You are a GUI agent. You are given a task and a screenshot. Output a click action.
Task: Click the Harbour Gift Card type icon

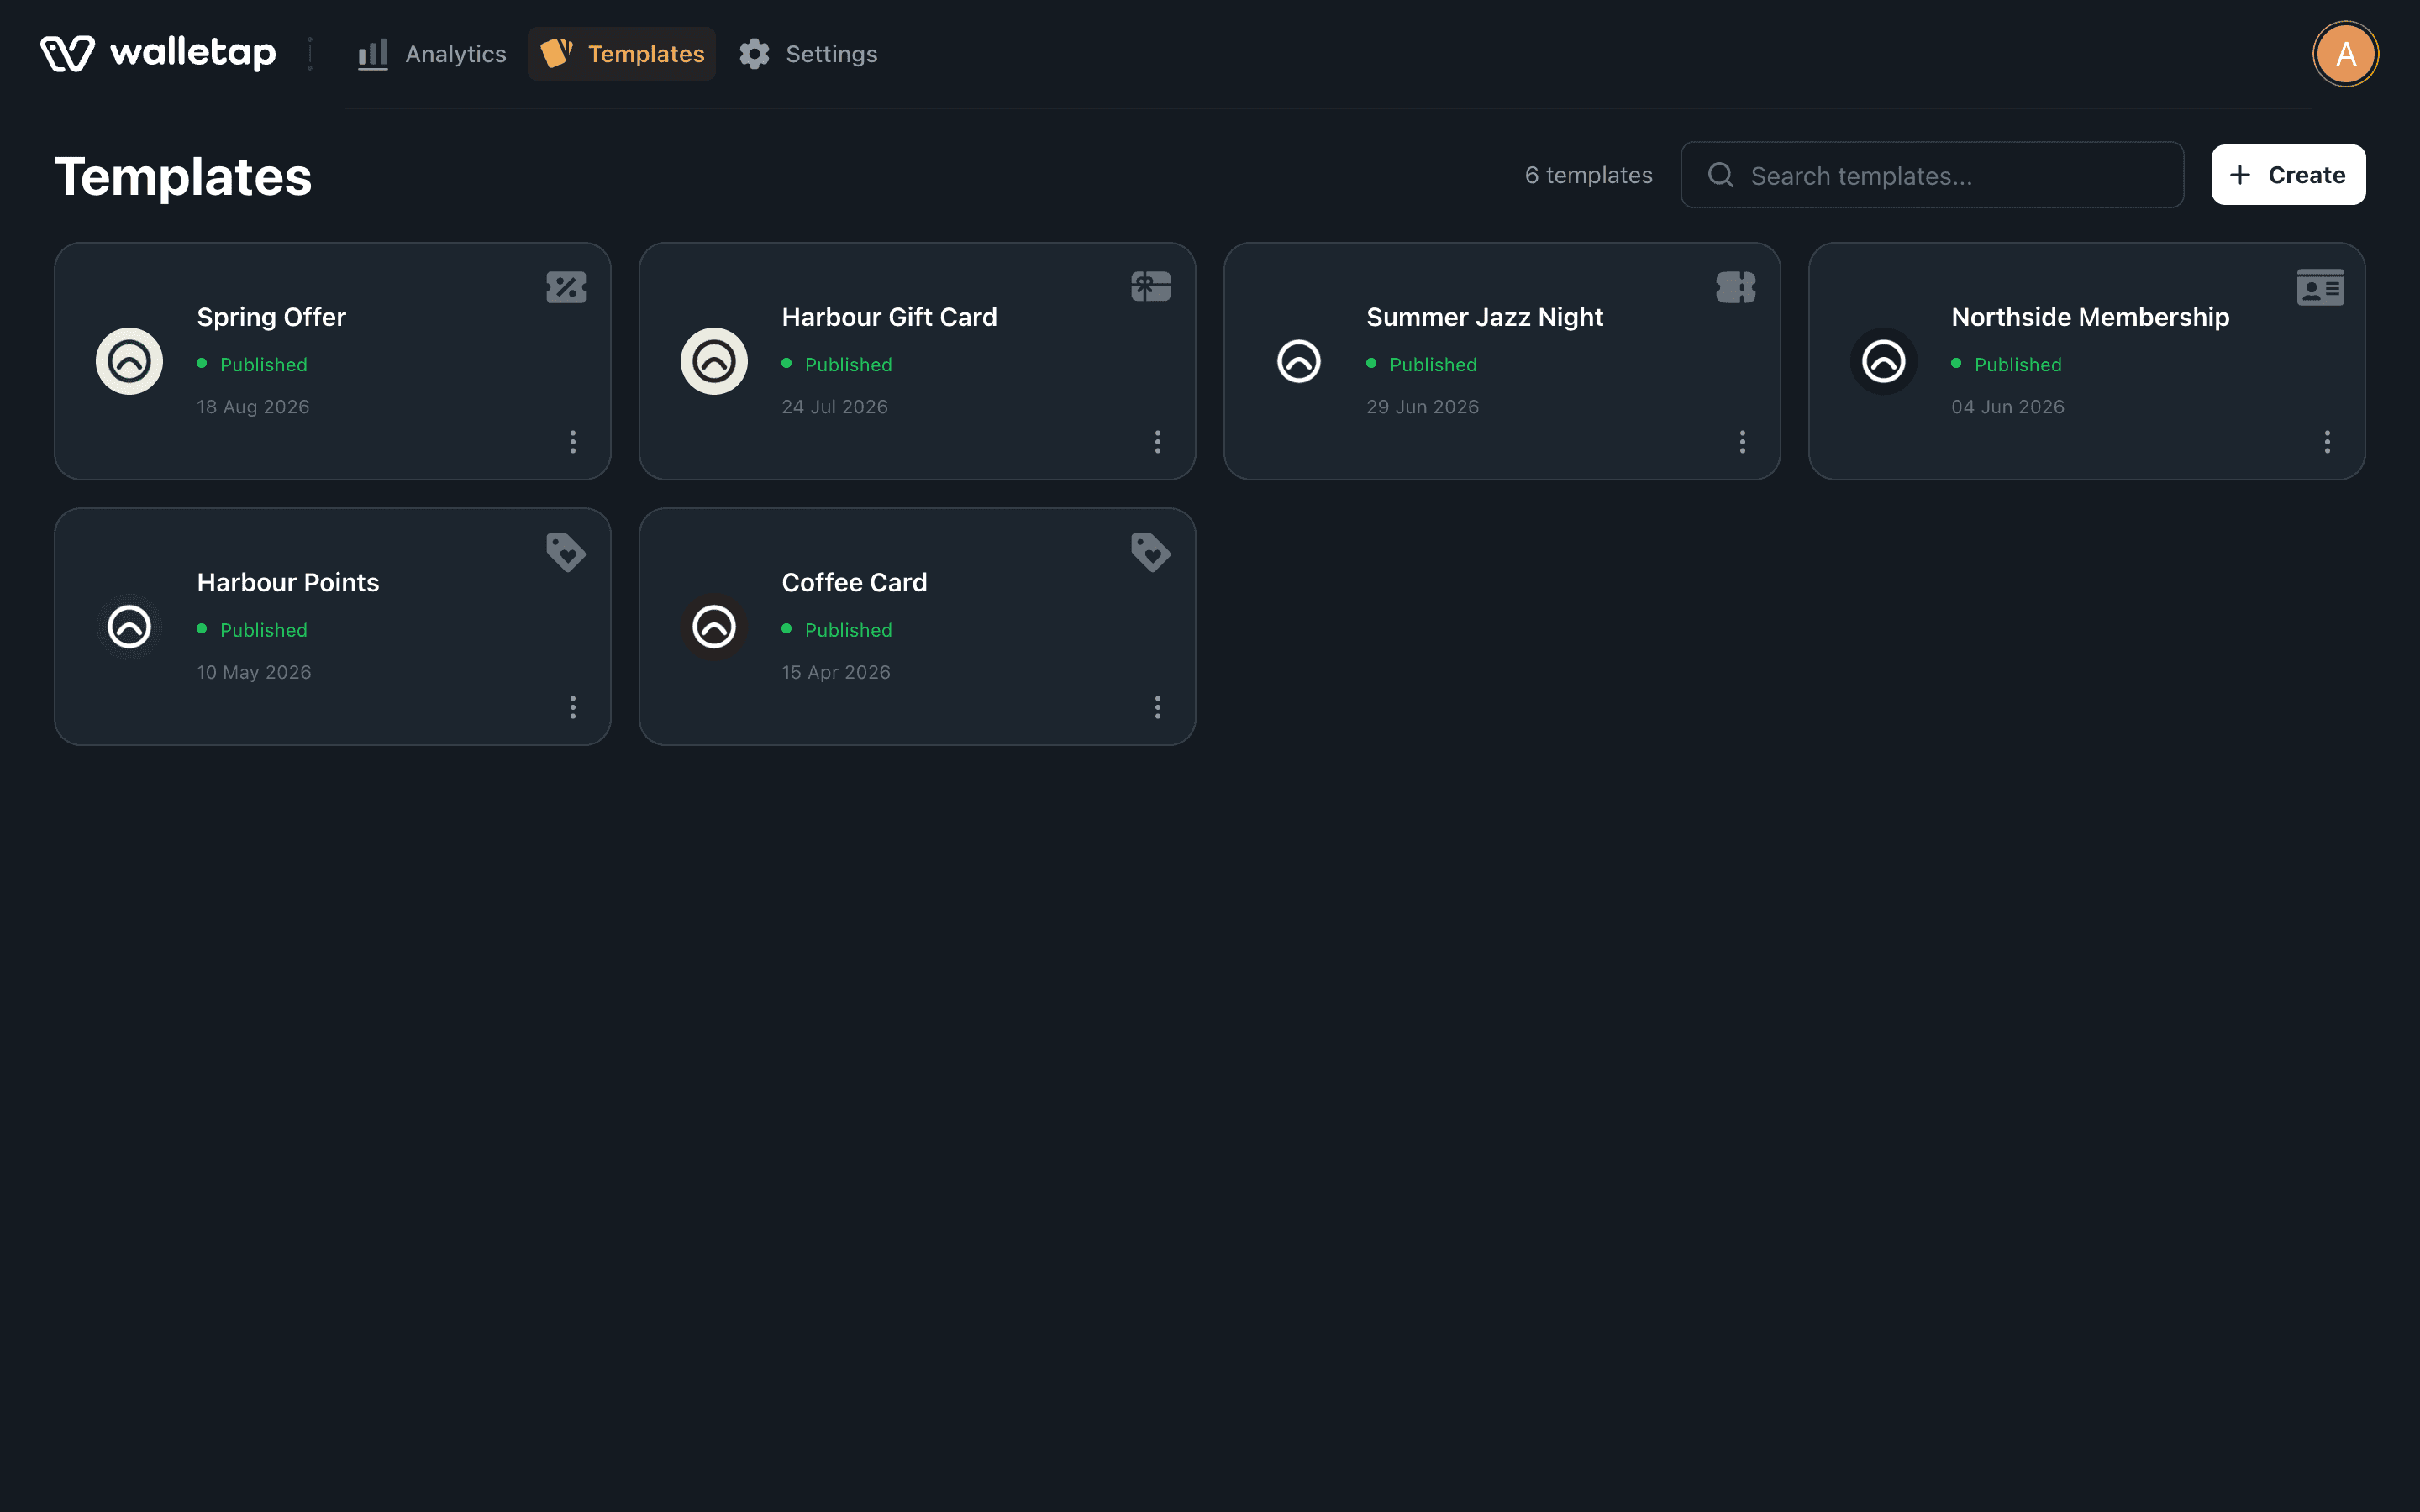point(1151,287)
